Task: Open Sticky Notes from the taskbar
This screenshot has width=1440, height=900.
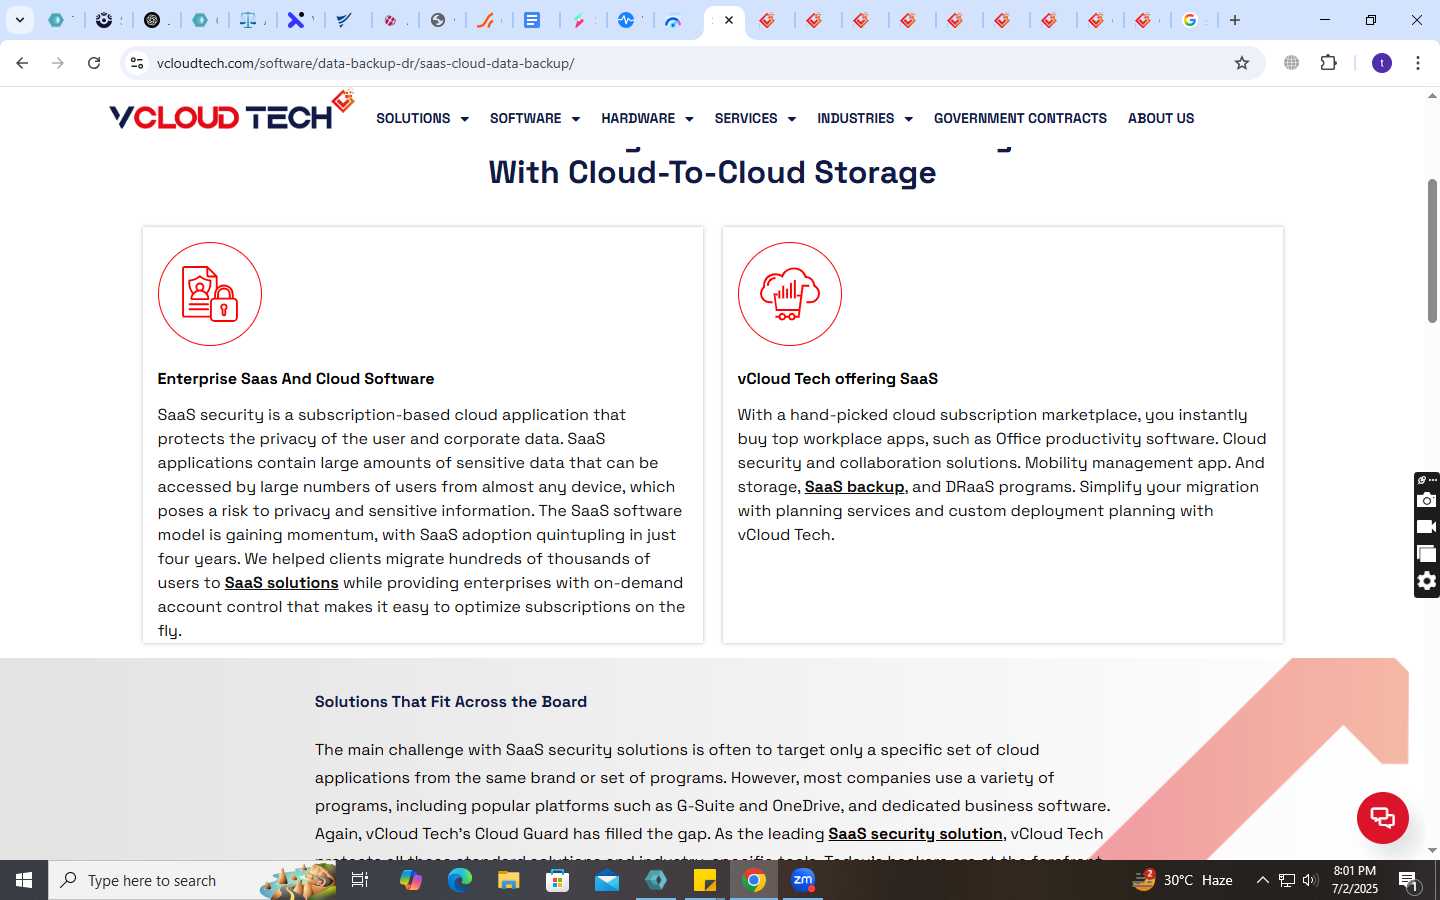Action: [705, 880]
